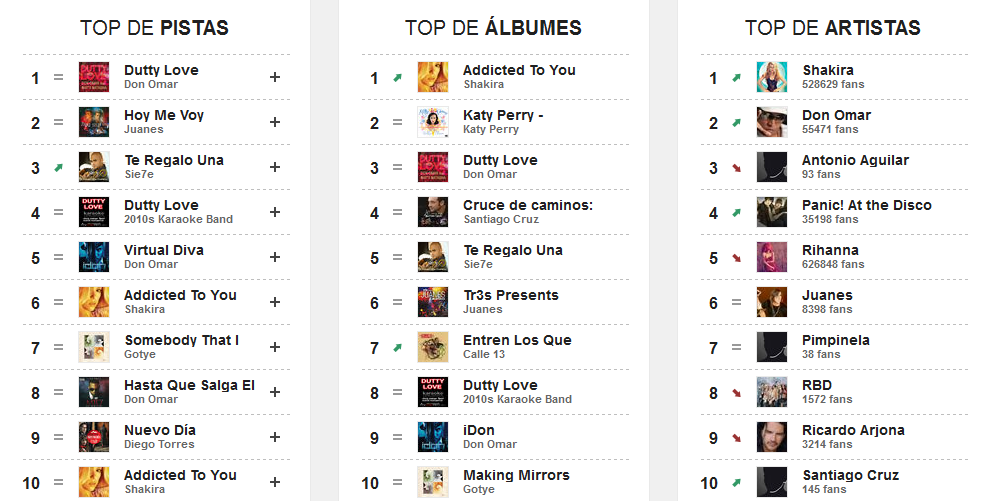Screen dimensions: 983x501
Task: Open Entren Los Que album link
Action: point(517,340)
